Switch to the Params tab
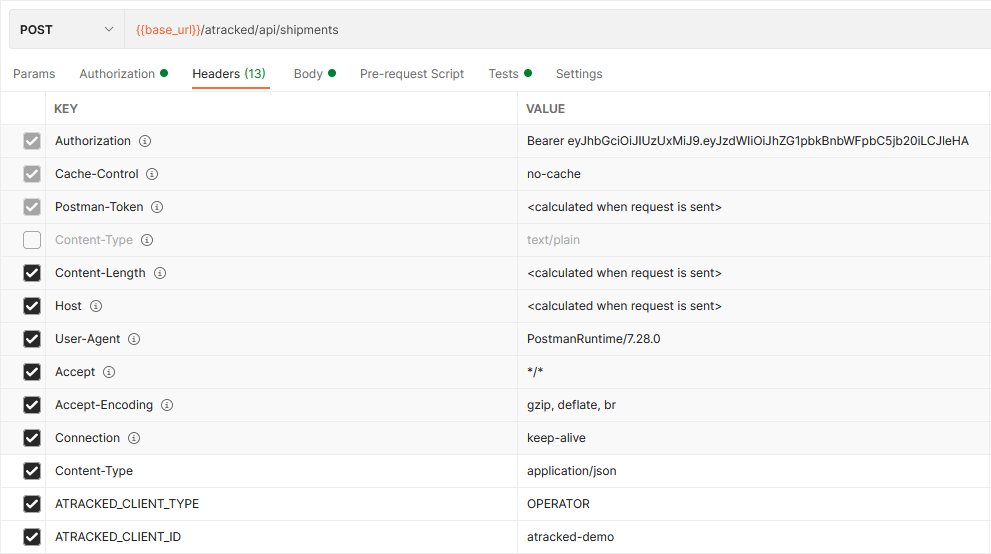 pyautogui.click(x=34, y=74)
